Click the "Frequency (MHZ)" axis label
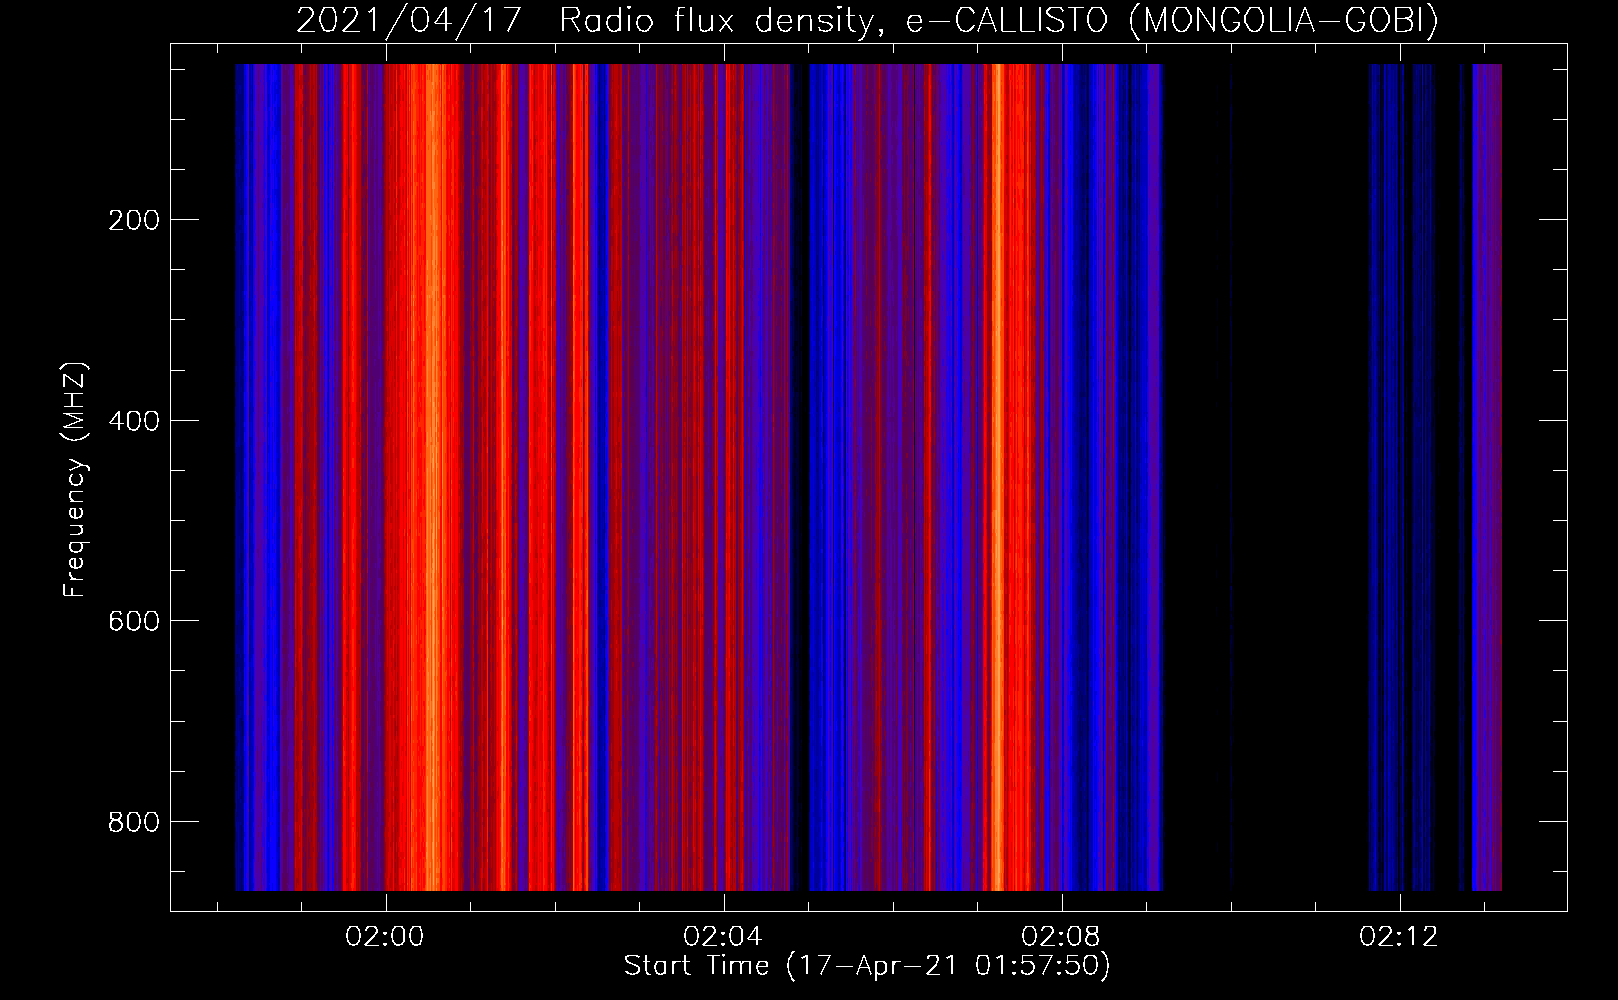Screen dimensions: 1618x1000 (75, 479)
